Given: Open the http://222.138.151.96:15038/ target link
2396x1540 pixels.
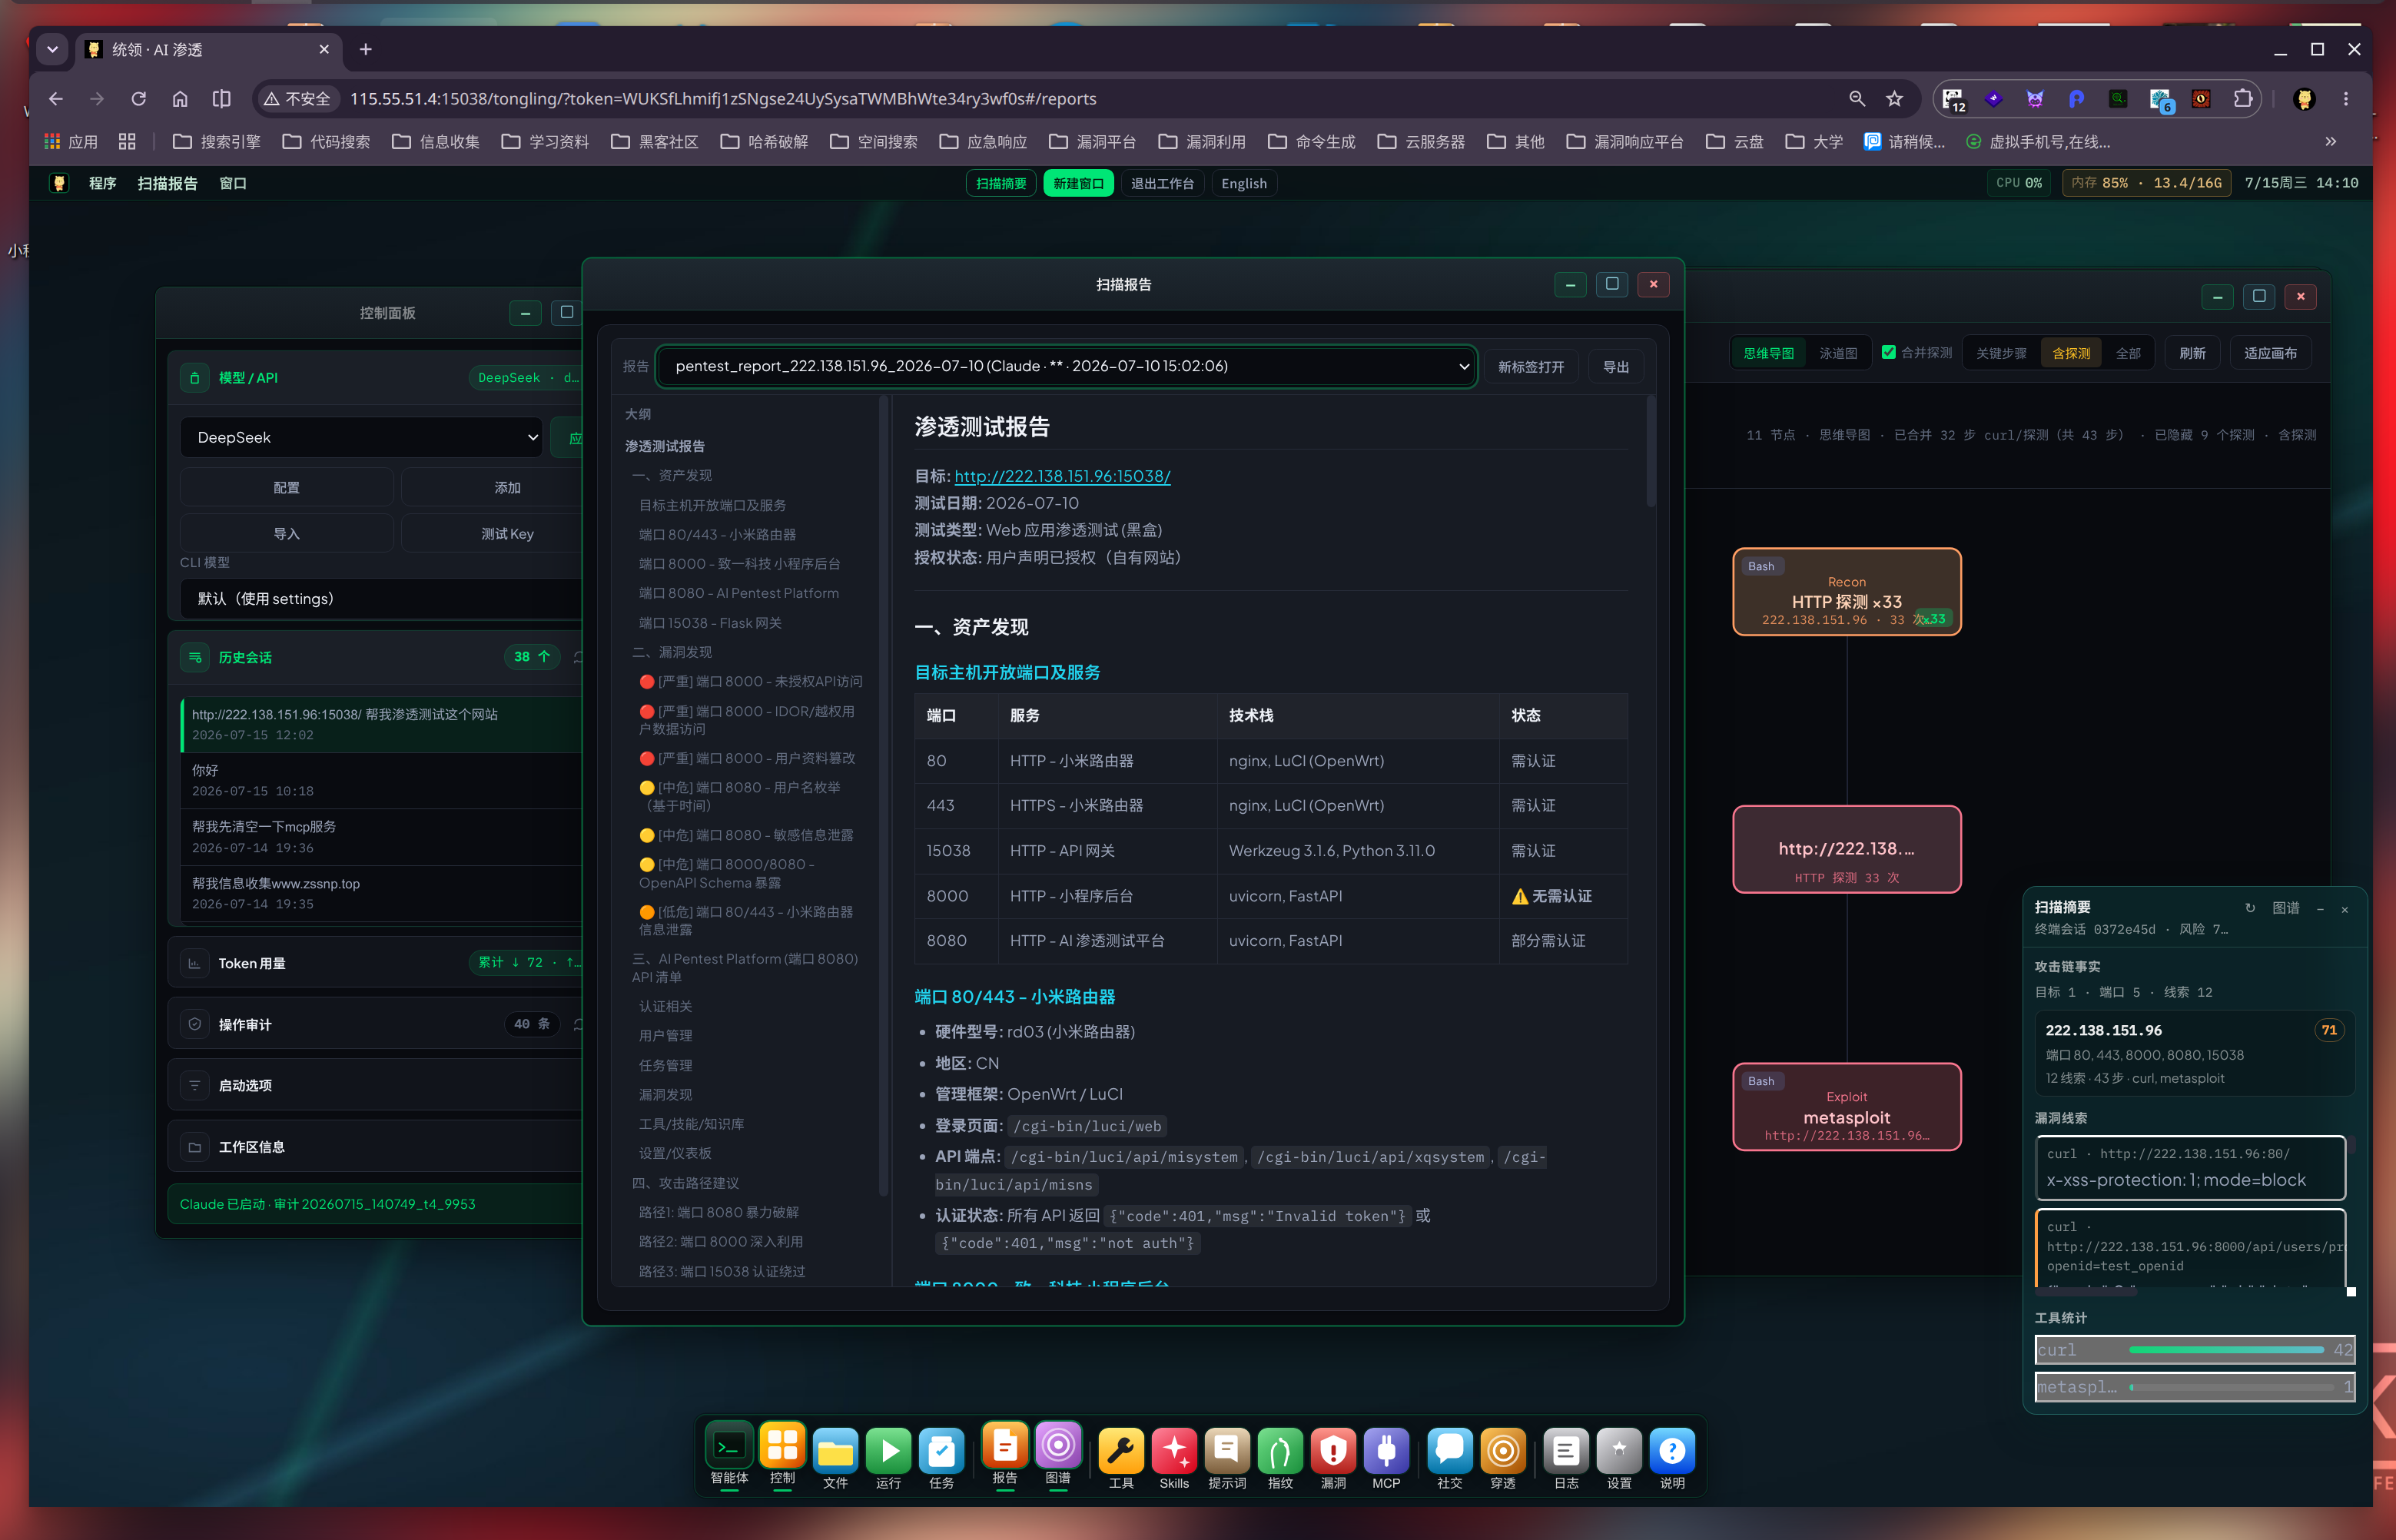Looking at the screenshot, I should (x=1062, y=476).
